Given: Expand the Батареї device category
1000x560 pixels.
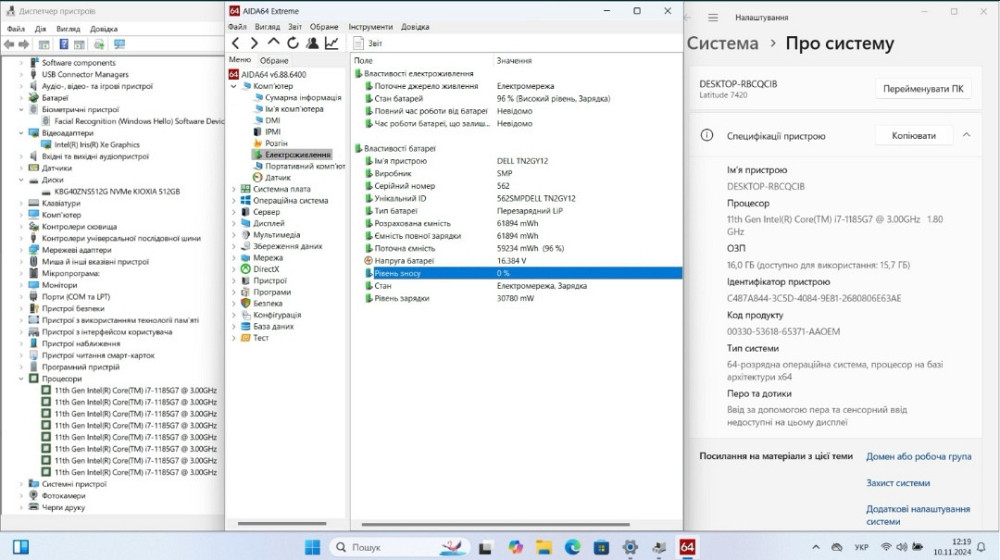Looking at the screenshot, I should tap(22, 98).
